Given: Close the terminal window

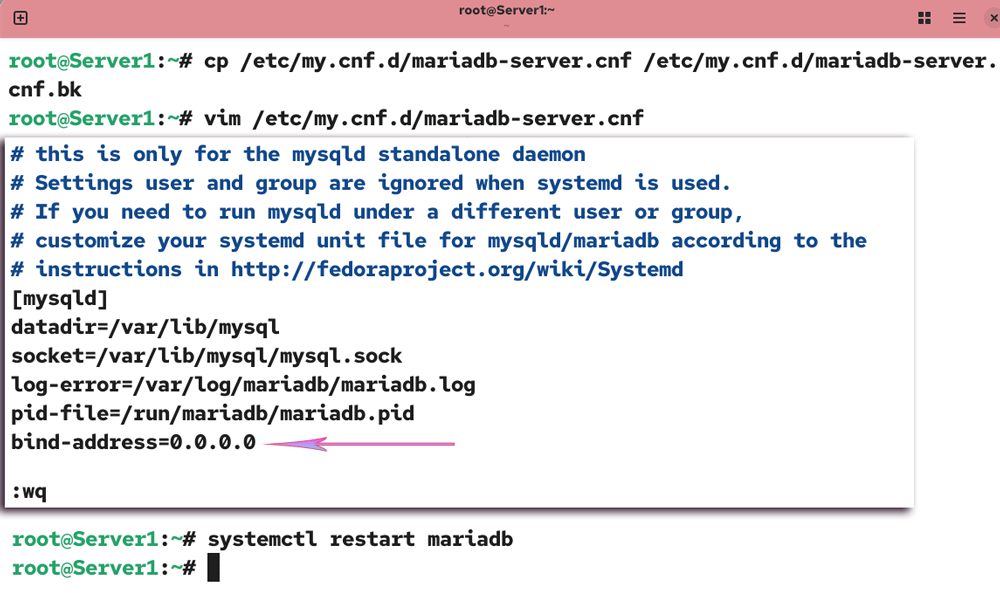Looking at the screenshot, I should tap(993, 18).
